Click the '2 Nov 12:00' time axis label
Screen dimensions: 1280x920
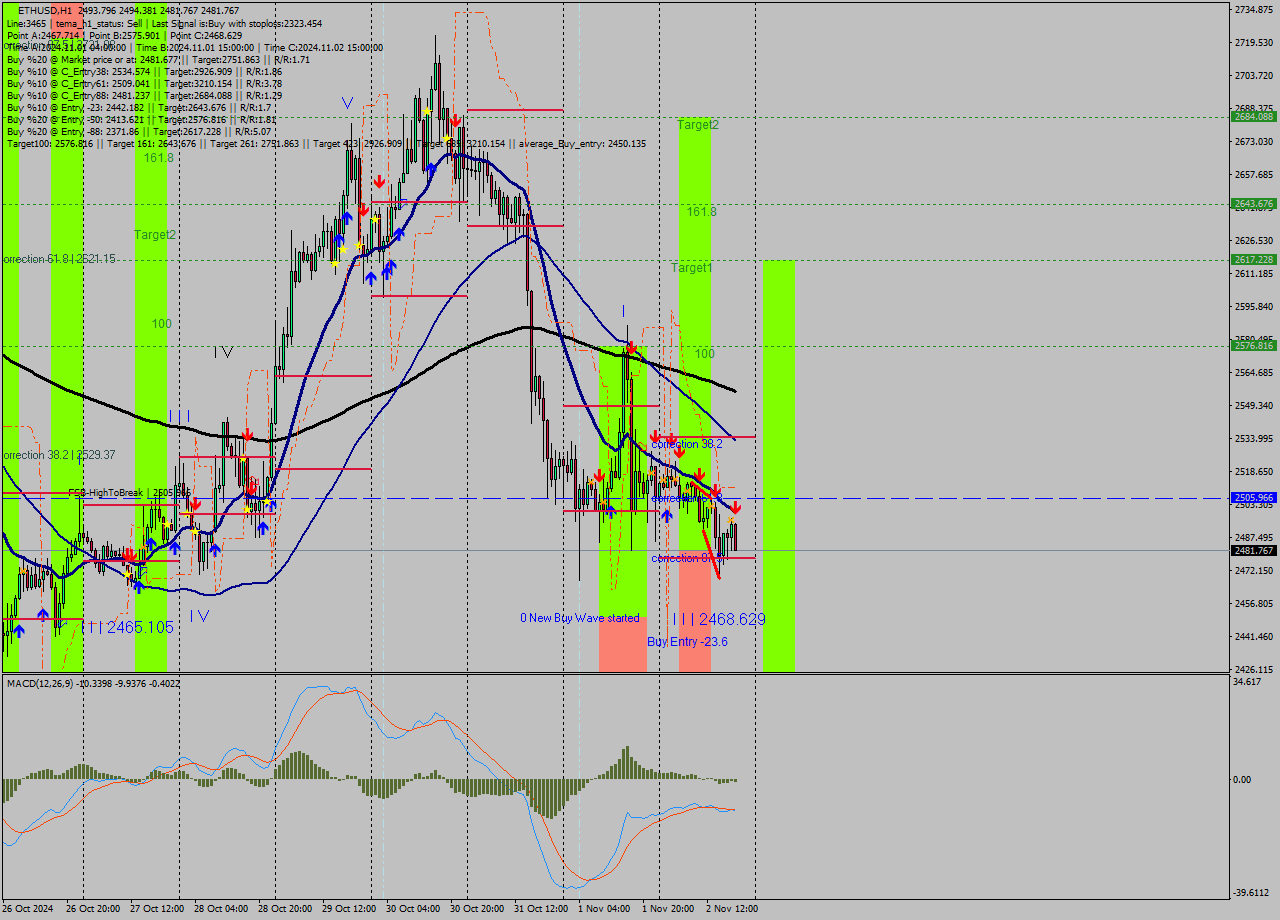click(732, 909)
